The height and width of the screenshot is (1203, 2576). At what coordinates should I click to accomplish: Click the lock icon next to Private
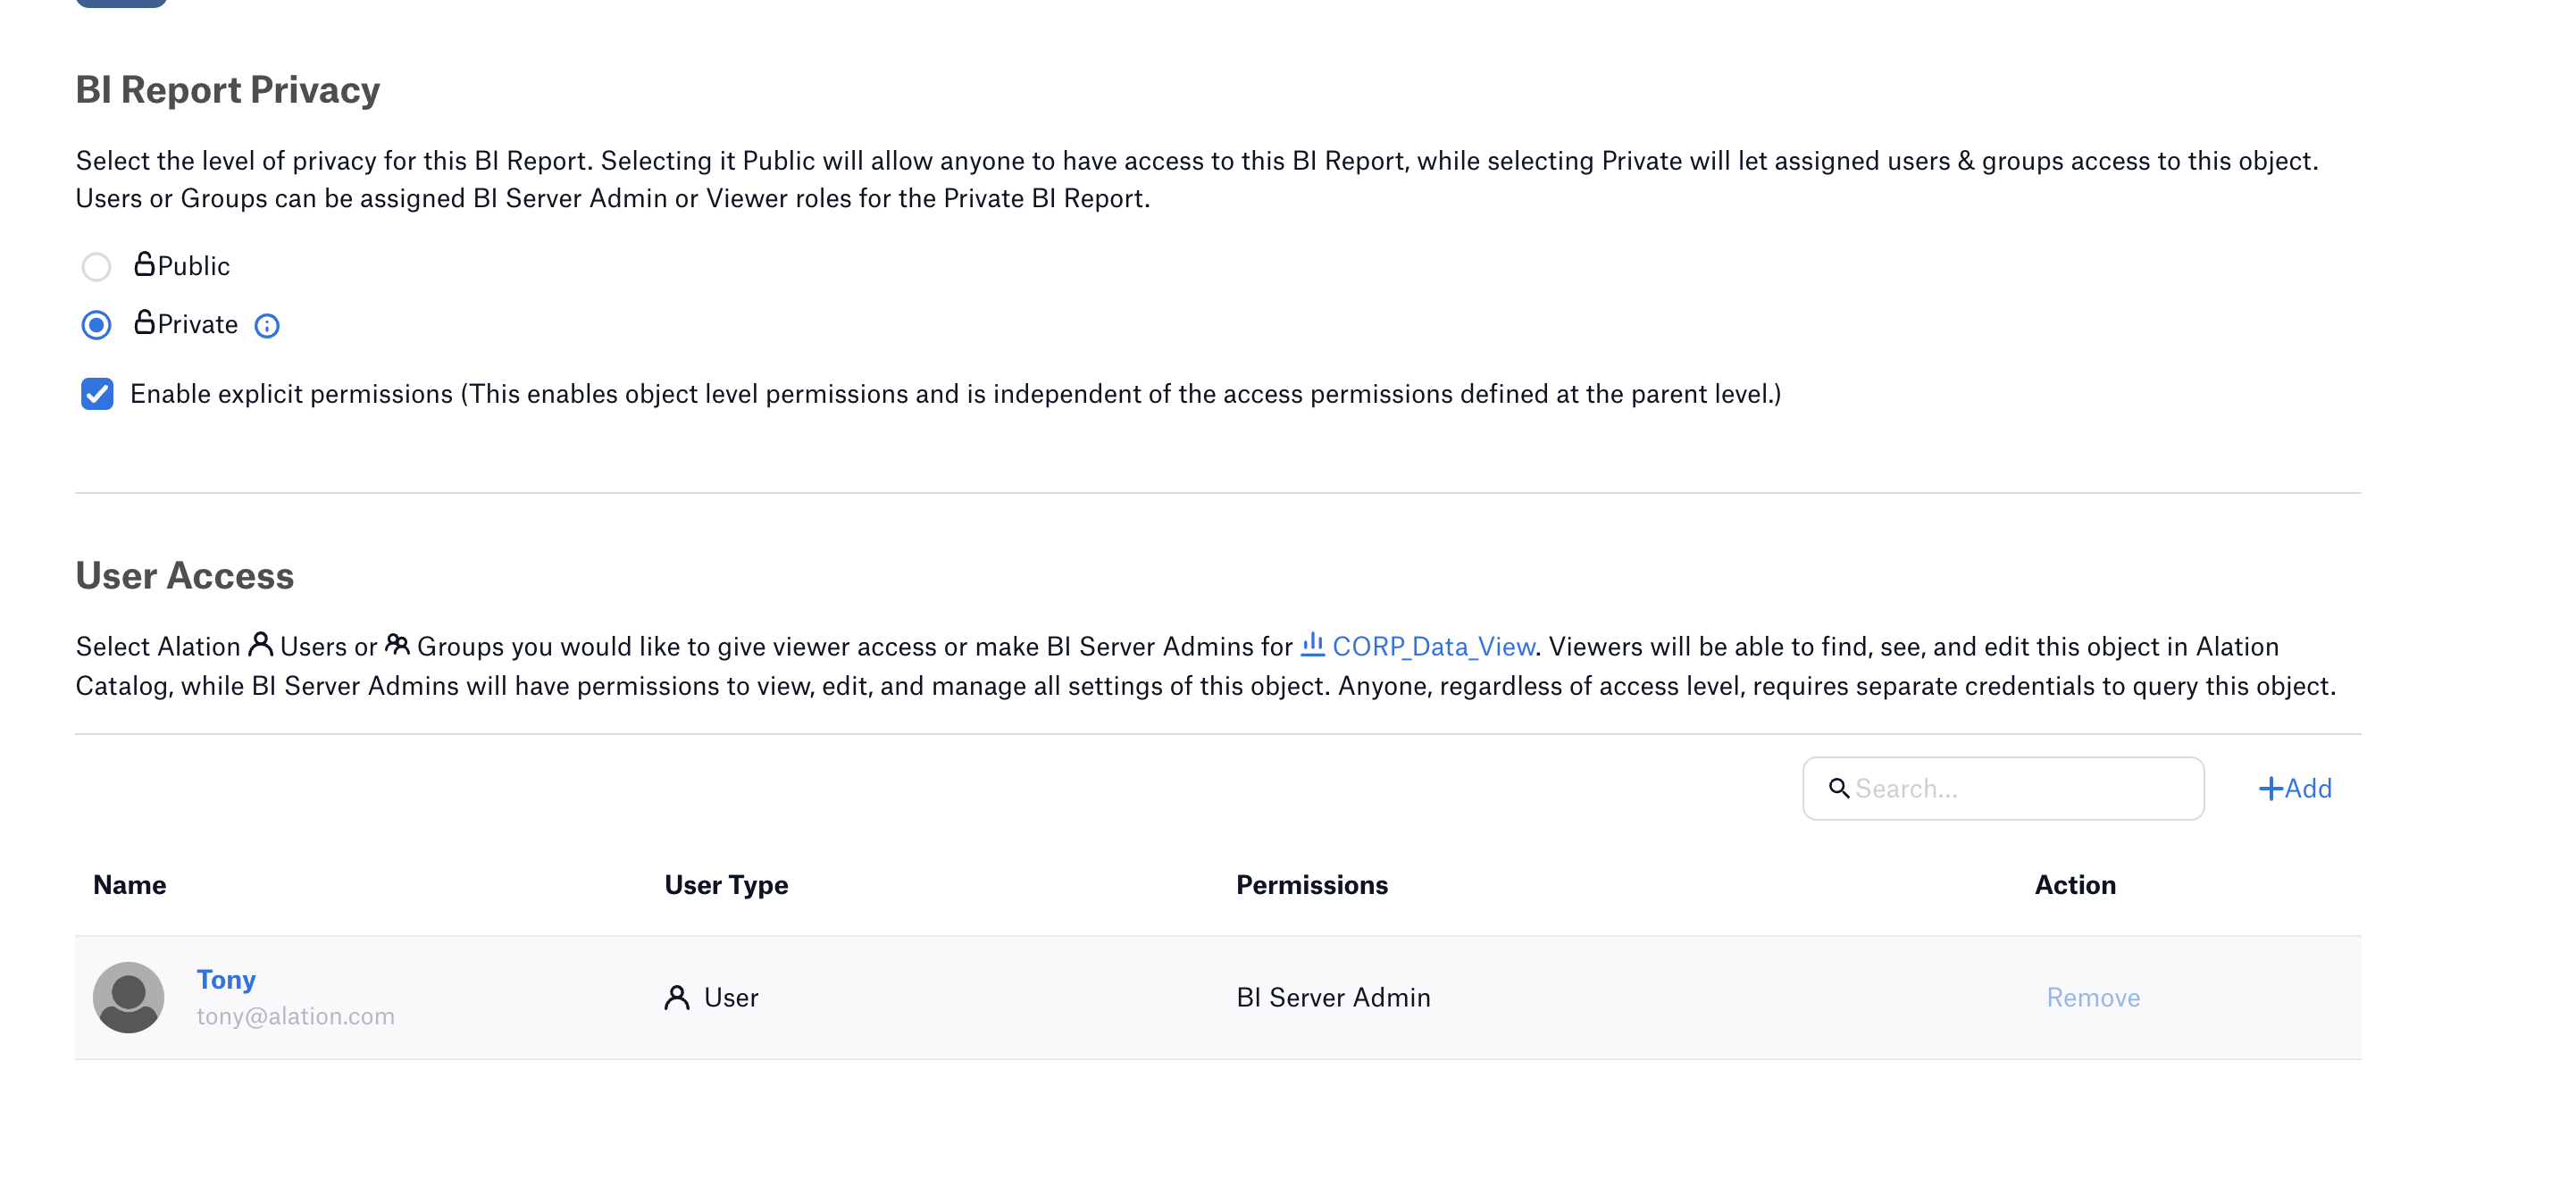144,322
